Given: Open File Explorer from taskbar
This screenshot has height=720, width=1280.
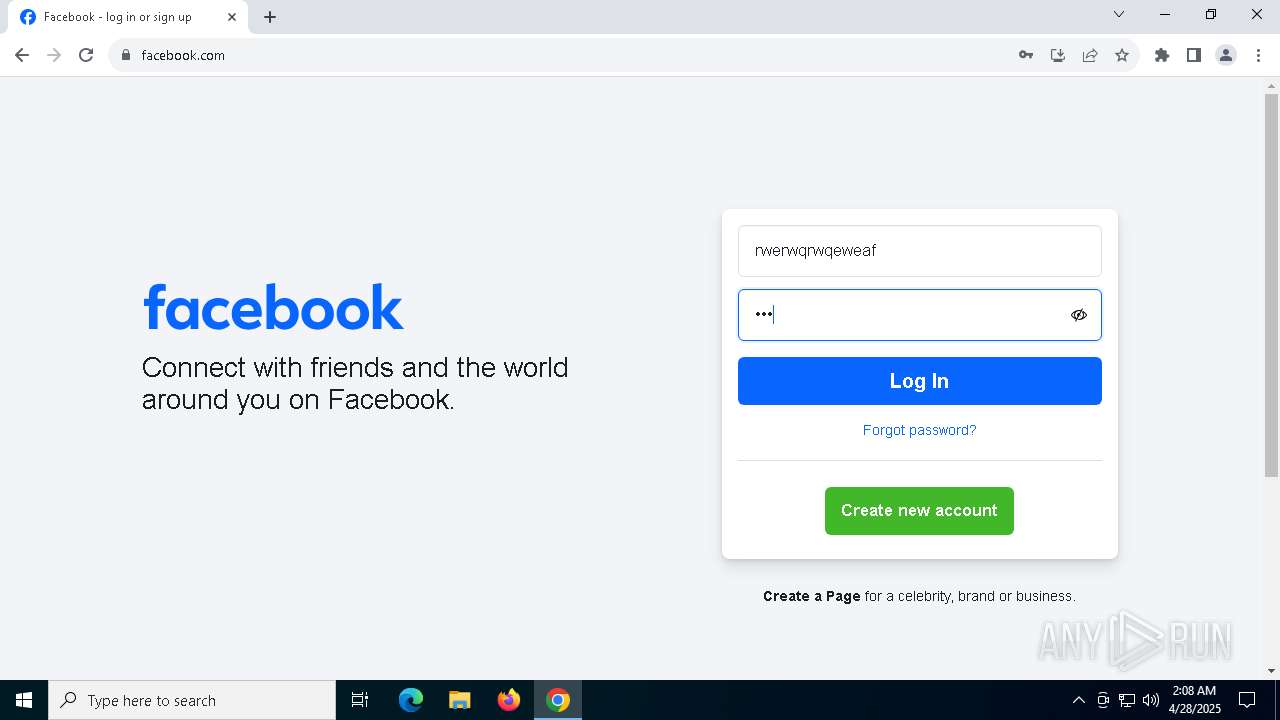Looking at the screenshot, I should point(460,700).
